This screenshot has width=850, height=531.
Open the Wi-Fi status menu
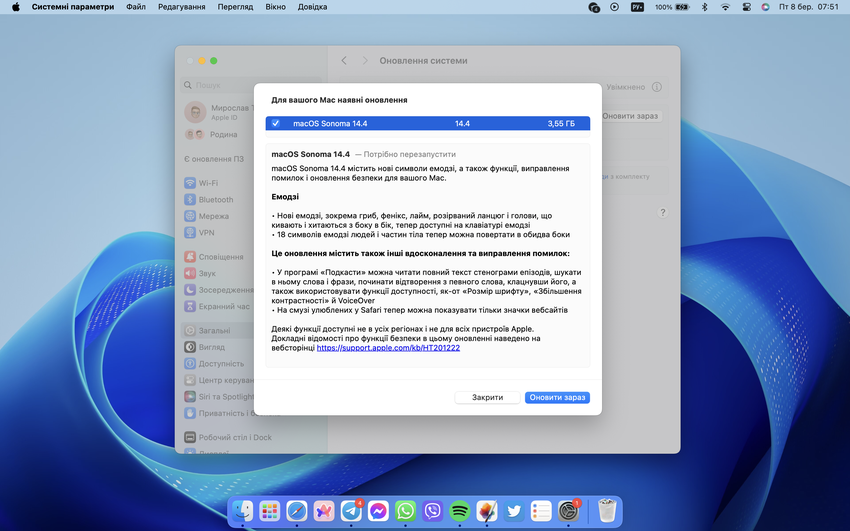pyautogui.click(x=725, y=7)
